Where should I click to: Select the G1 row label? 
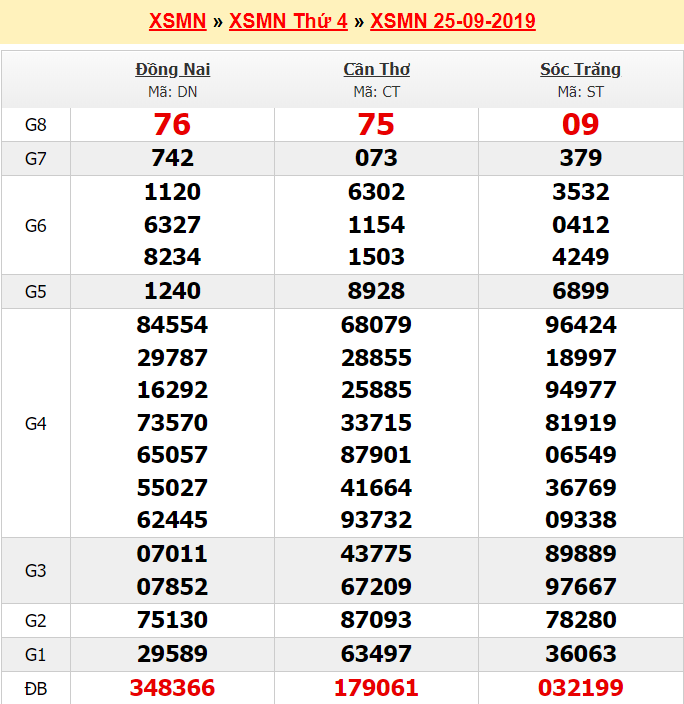click(35, 655)
